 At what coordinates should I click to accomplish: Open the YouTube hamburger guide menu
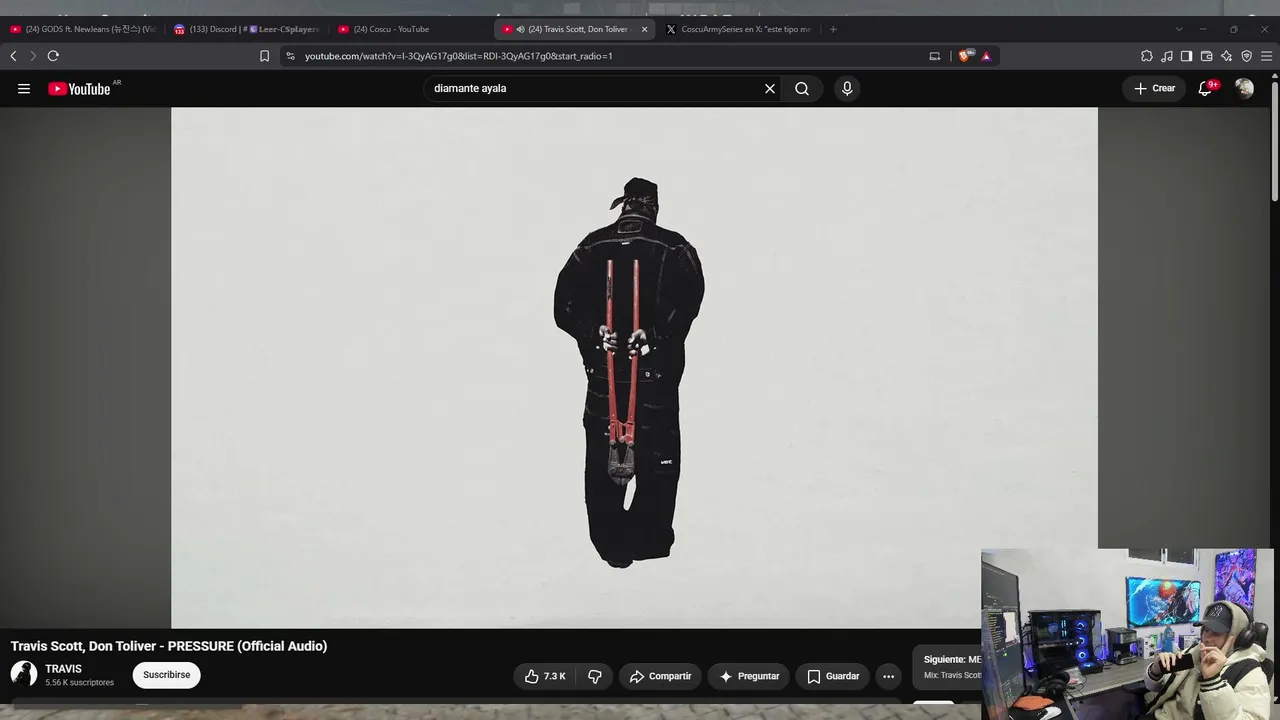[x=24, y=89]
